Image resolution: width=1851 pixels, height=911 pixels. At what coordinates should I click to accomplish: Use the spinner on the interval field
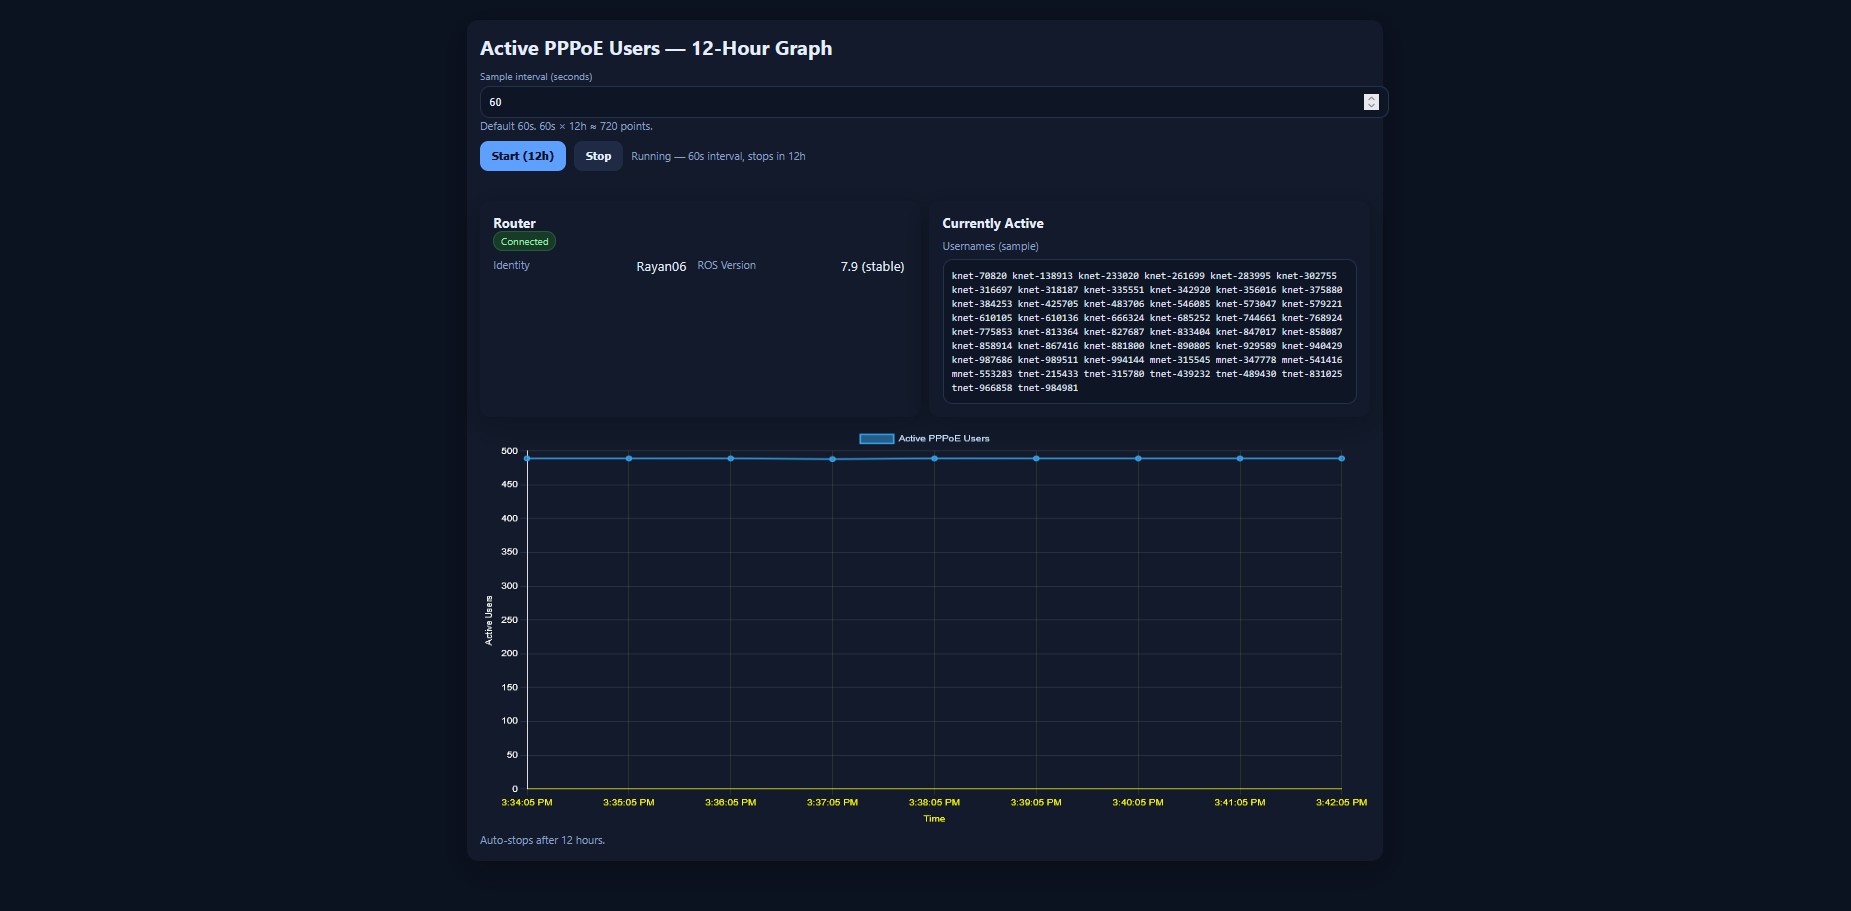click(1371, 102)
